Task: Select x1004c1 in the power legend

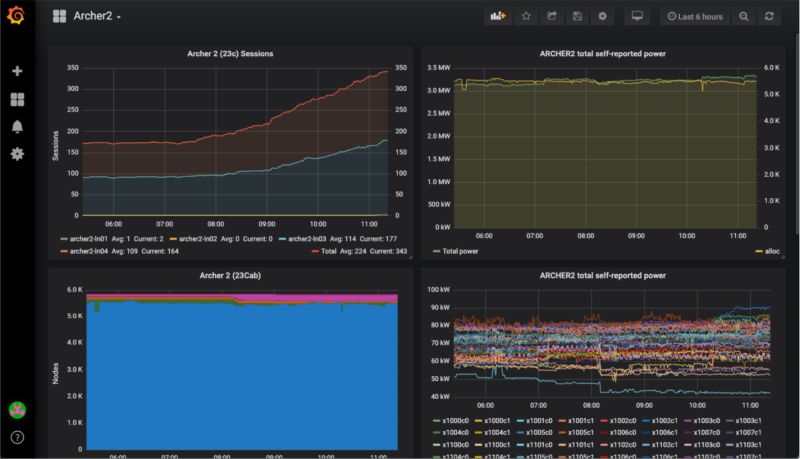Action: (x=497, y=432)
